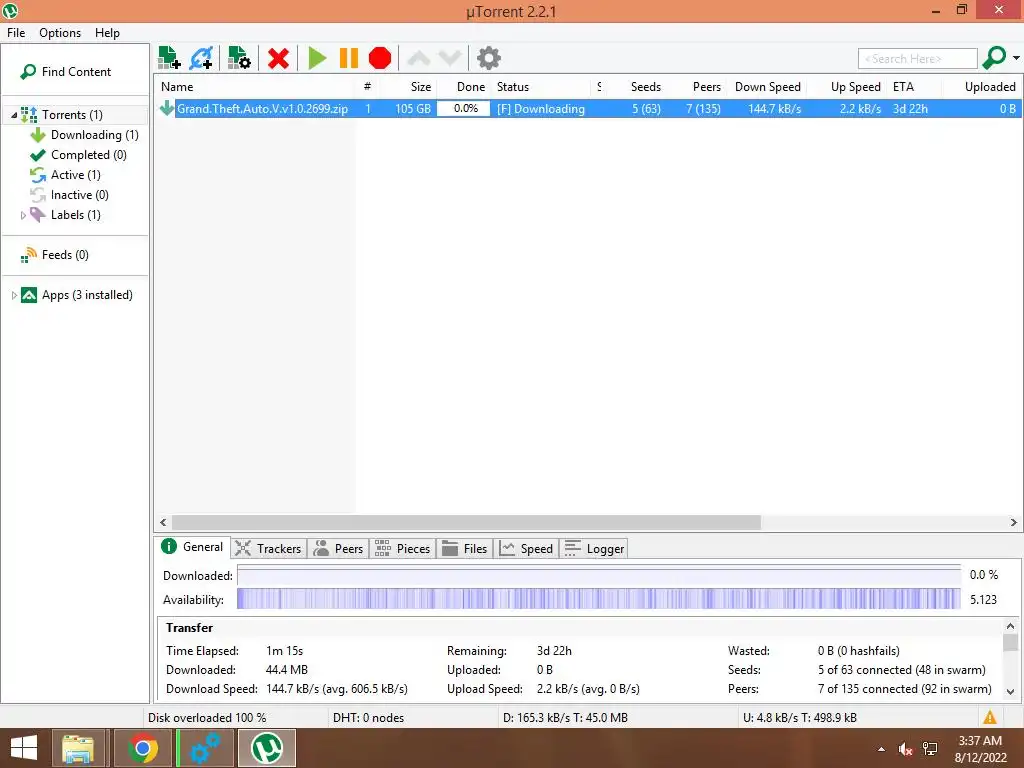
Task: Select the Grand.Theft.Auto.V.v1.0.2699.zip torrent row
Action: tap(588, 108)
